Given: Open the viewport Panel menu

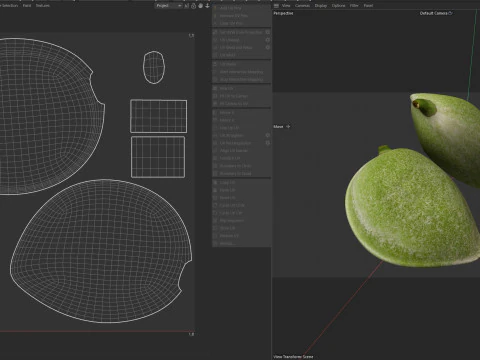Looking at the screenshot, I should point(368,6).
